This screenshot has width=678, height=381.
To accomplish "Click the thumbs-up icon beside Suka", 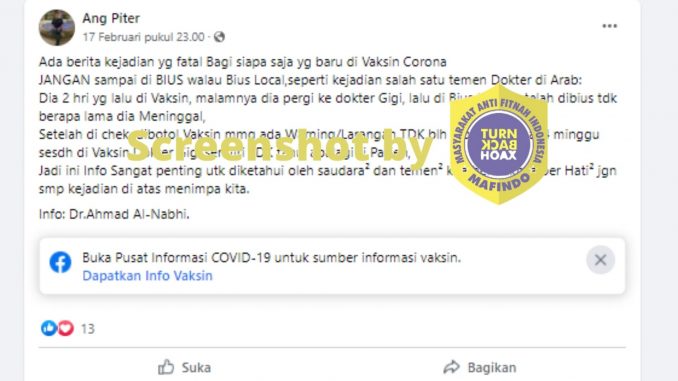I will pos(166,367).
